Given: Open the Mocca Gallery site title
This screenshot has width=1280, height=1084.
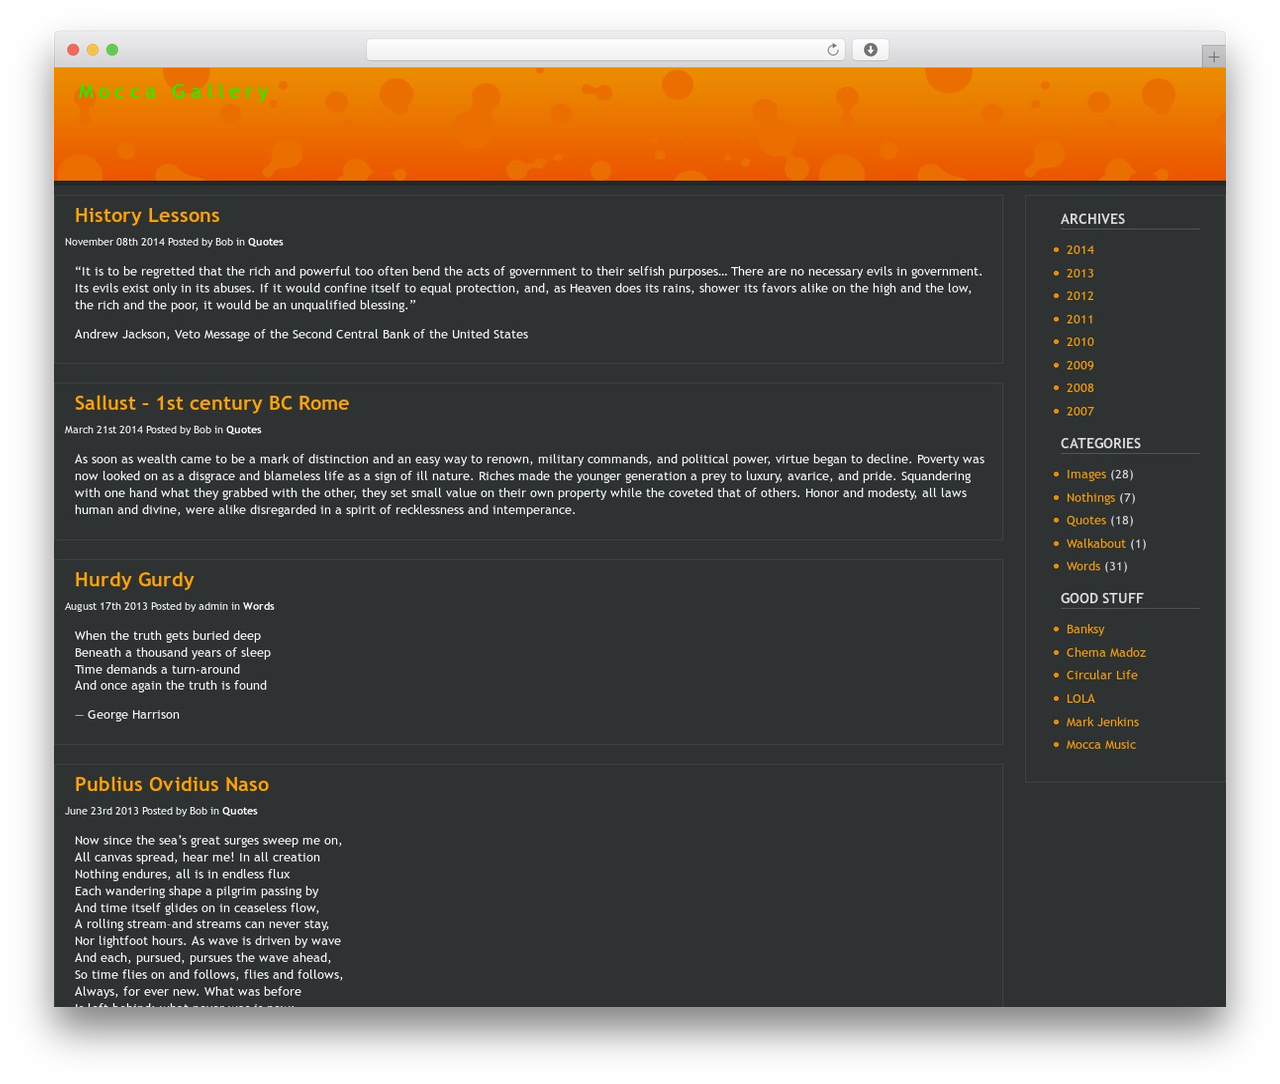Looking at the screenshot, I should pos(174,92).
